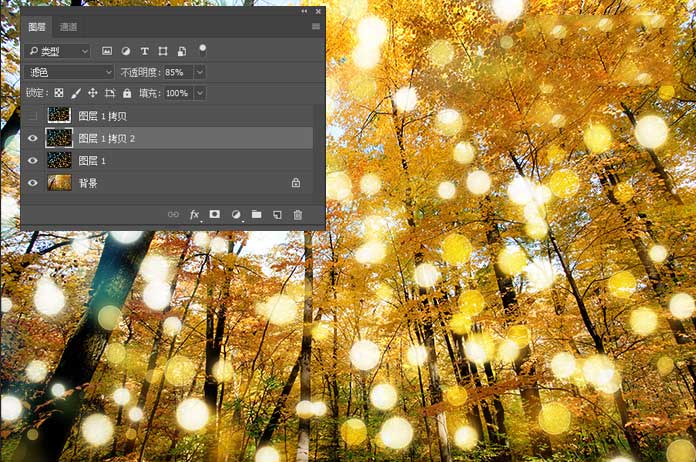Delete layer with trash icon
This screenshot has height=462, width=696.
(x=298, y=215)
